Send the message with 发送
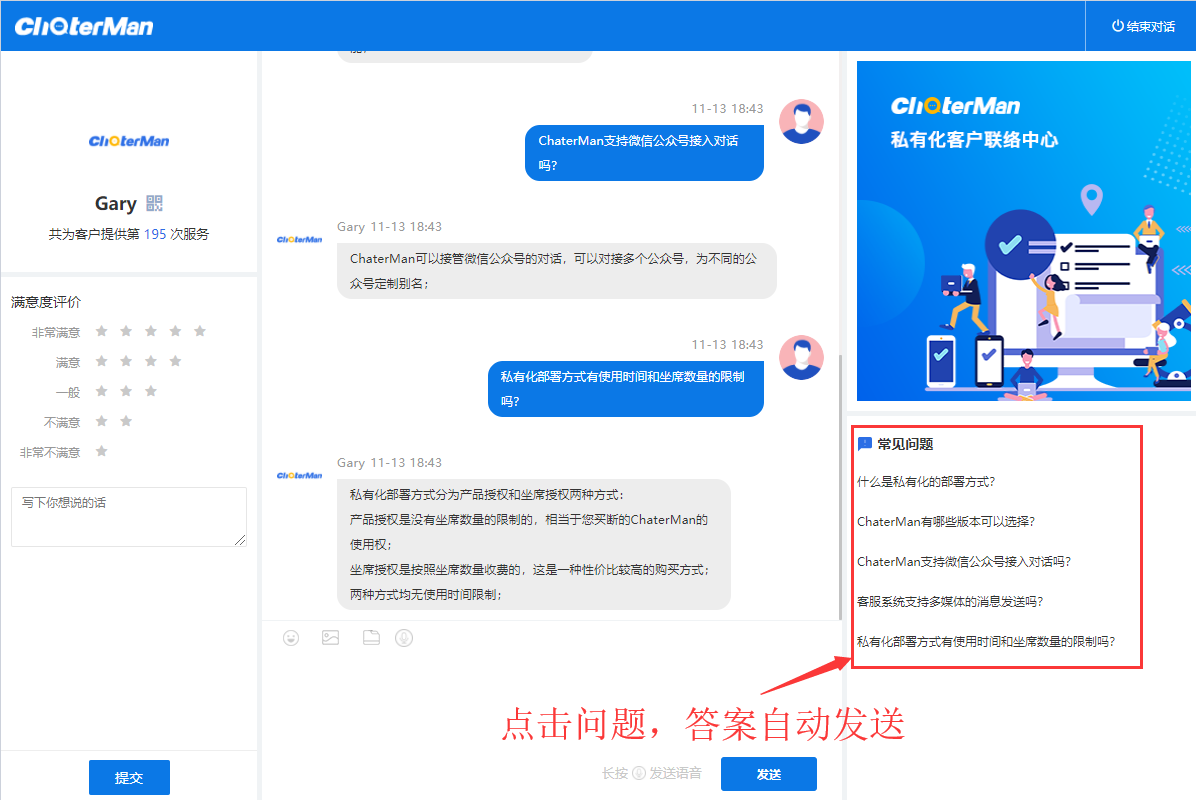The height and width of the screenshot is (800, 1196). [768, 774]
